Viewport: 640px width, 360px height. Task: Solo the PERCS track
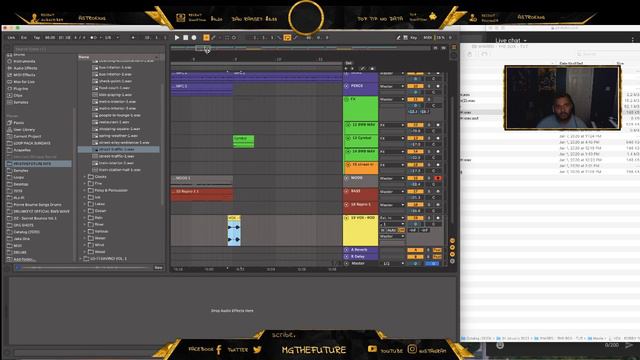pos(429,86)
